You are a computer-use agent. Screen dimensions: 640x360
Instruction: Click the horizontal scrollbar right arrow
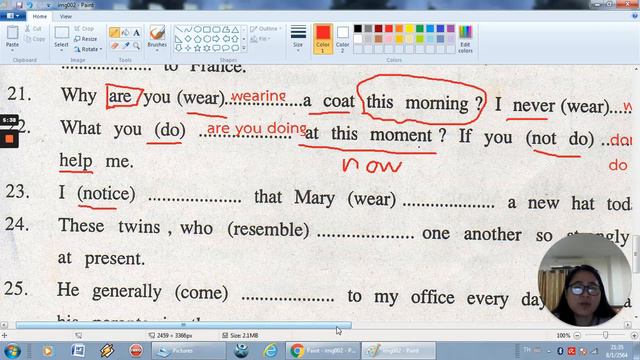pos(628,325)
